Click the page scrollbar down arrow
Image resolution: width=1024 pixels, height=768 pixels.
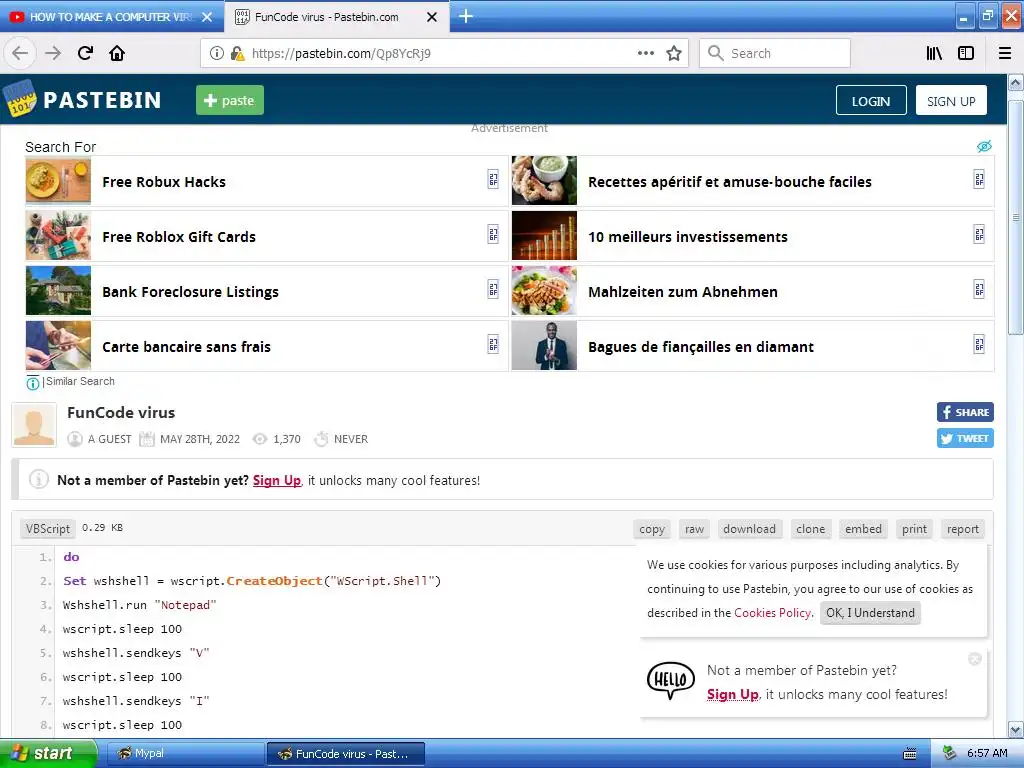coord(1015,729)
